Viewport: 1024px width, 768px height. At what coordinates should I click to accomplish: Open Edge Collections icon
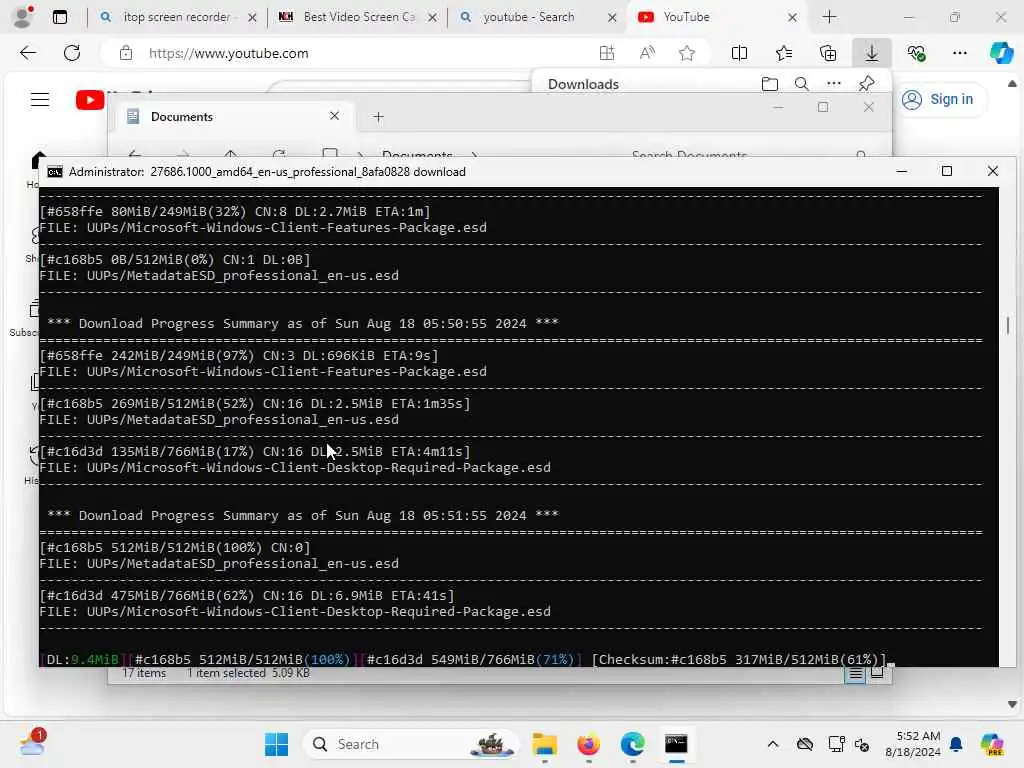tap(827, 53)
